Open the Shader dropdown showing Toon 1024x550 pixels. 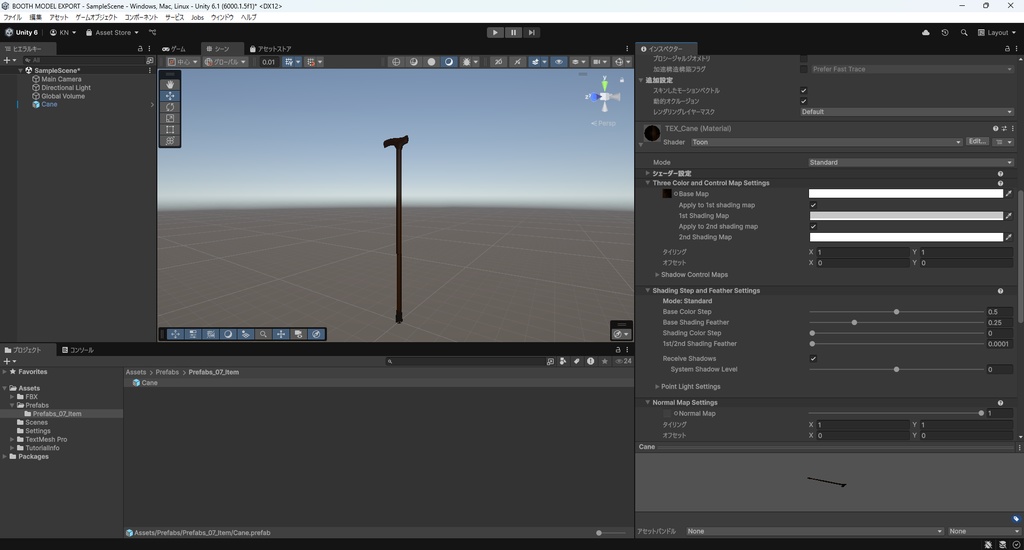(x=825, y=142)
